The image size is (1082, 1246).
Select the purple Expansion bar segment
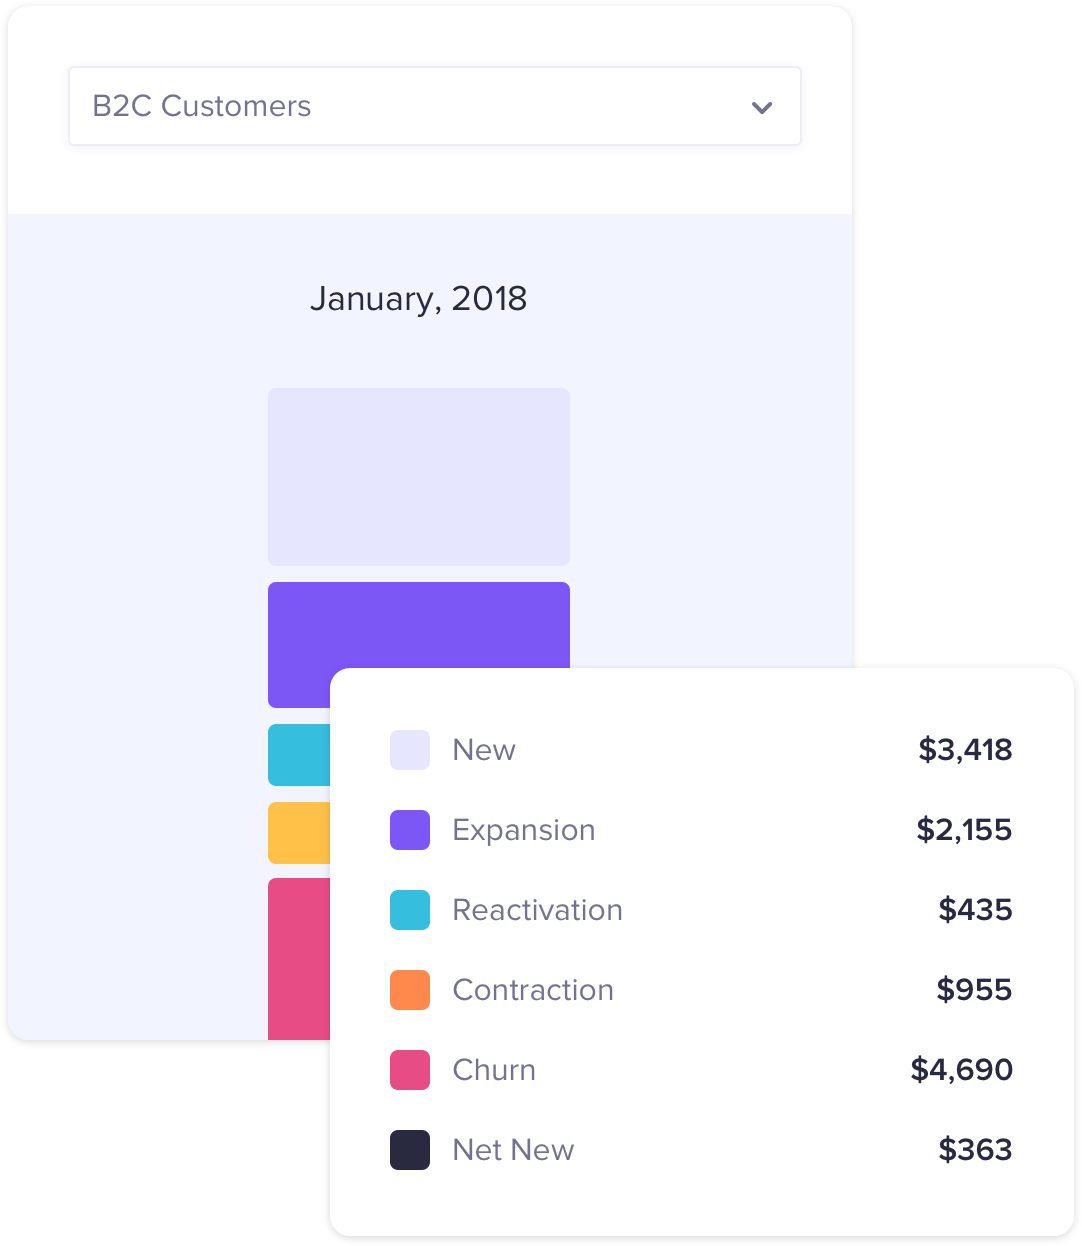(x=419, y=625)
